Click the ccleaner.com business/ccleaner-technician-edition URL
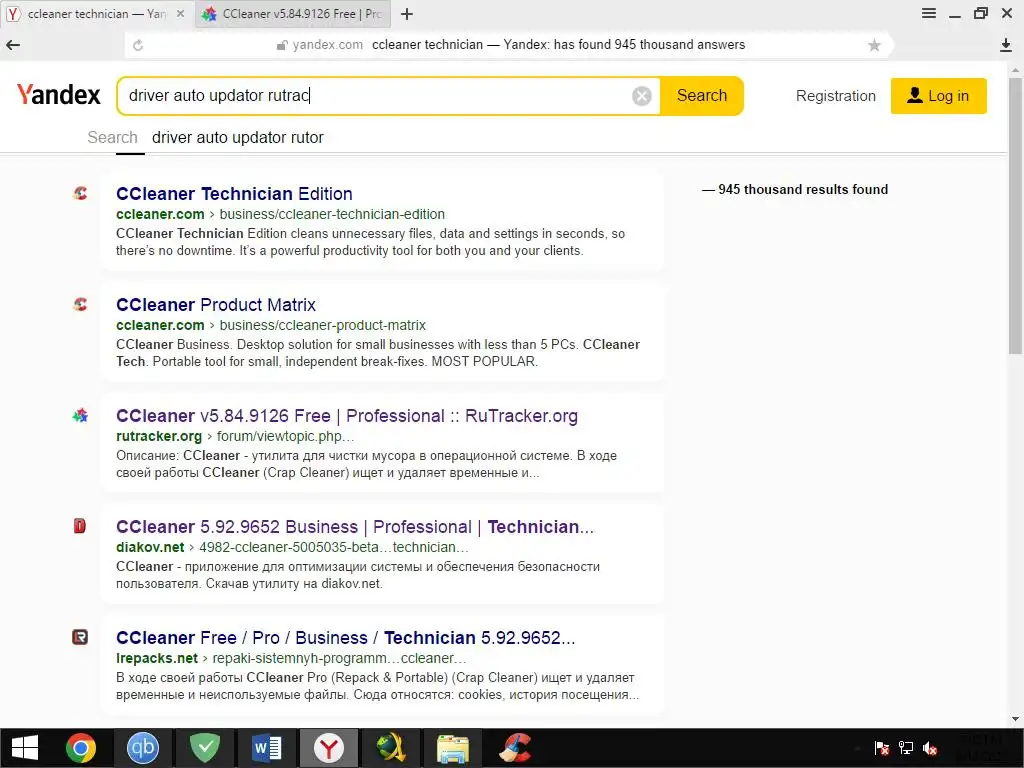This screenshot has height=768, width=1024. pyautogui.click(x=280, y=214)
